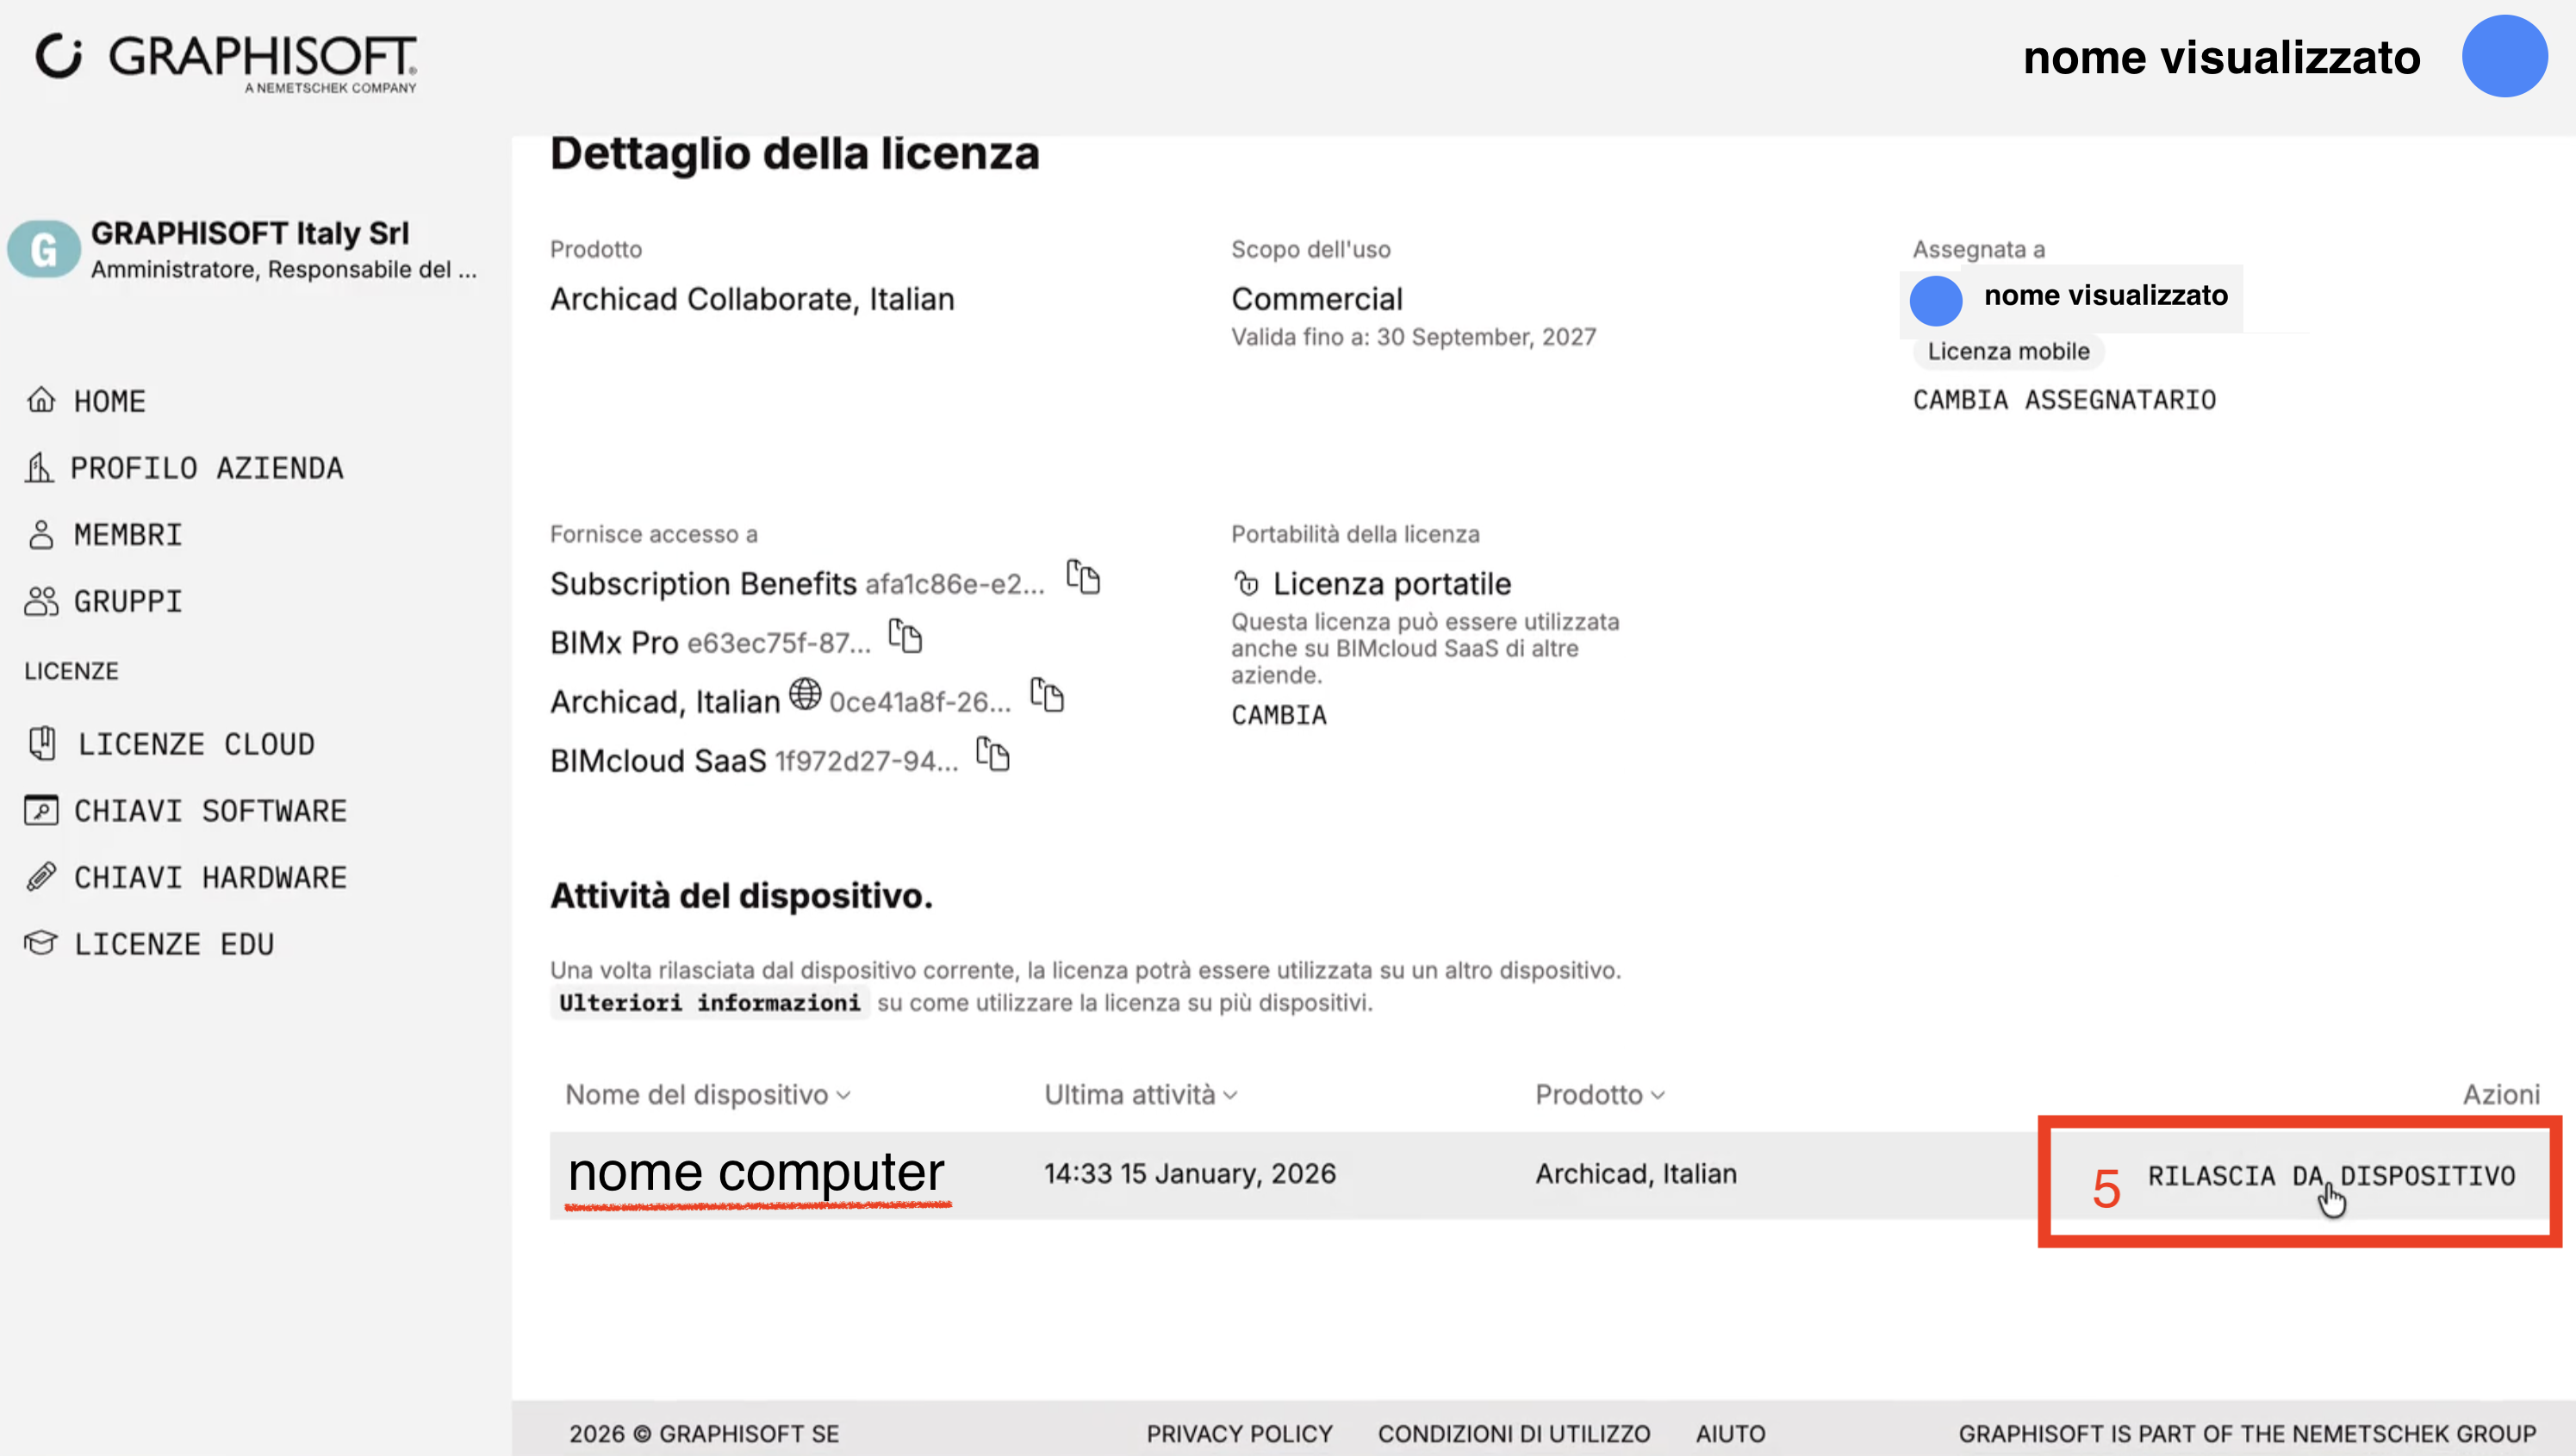2576x1456 pixels.
Task: Open PRIVACY POLICY in footer
Action: (1239, 1432)
